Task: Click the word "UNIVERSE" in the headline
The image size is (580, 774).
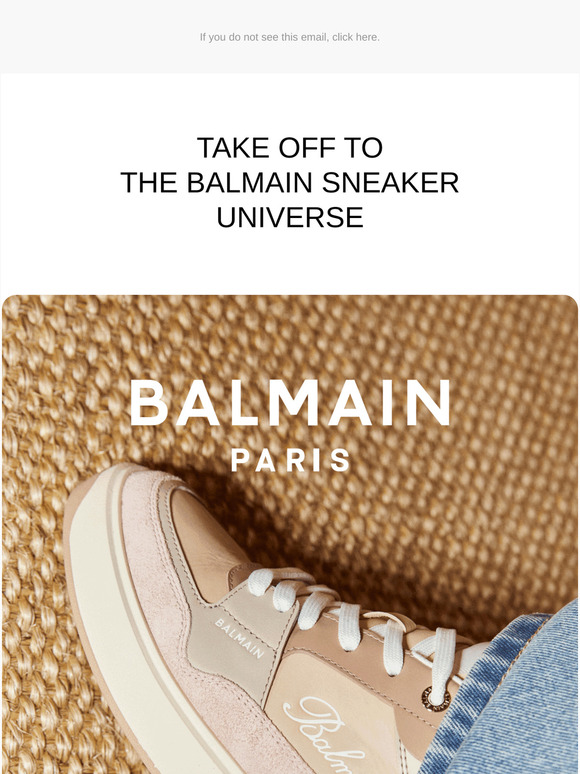Action: click(290, 217)
